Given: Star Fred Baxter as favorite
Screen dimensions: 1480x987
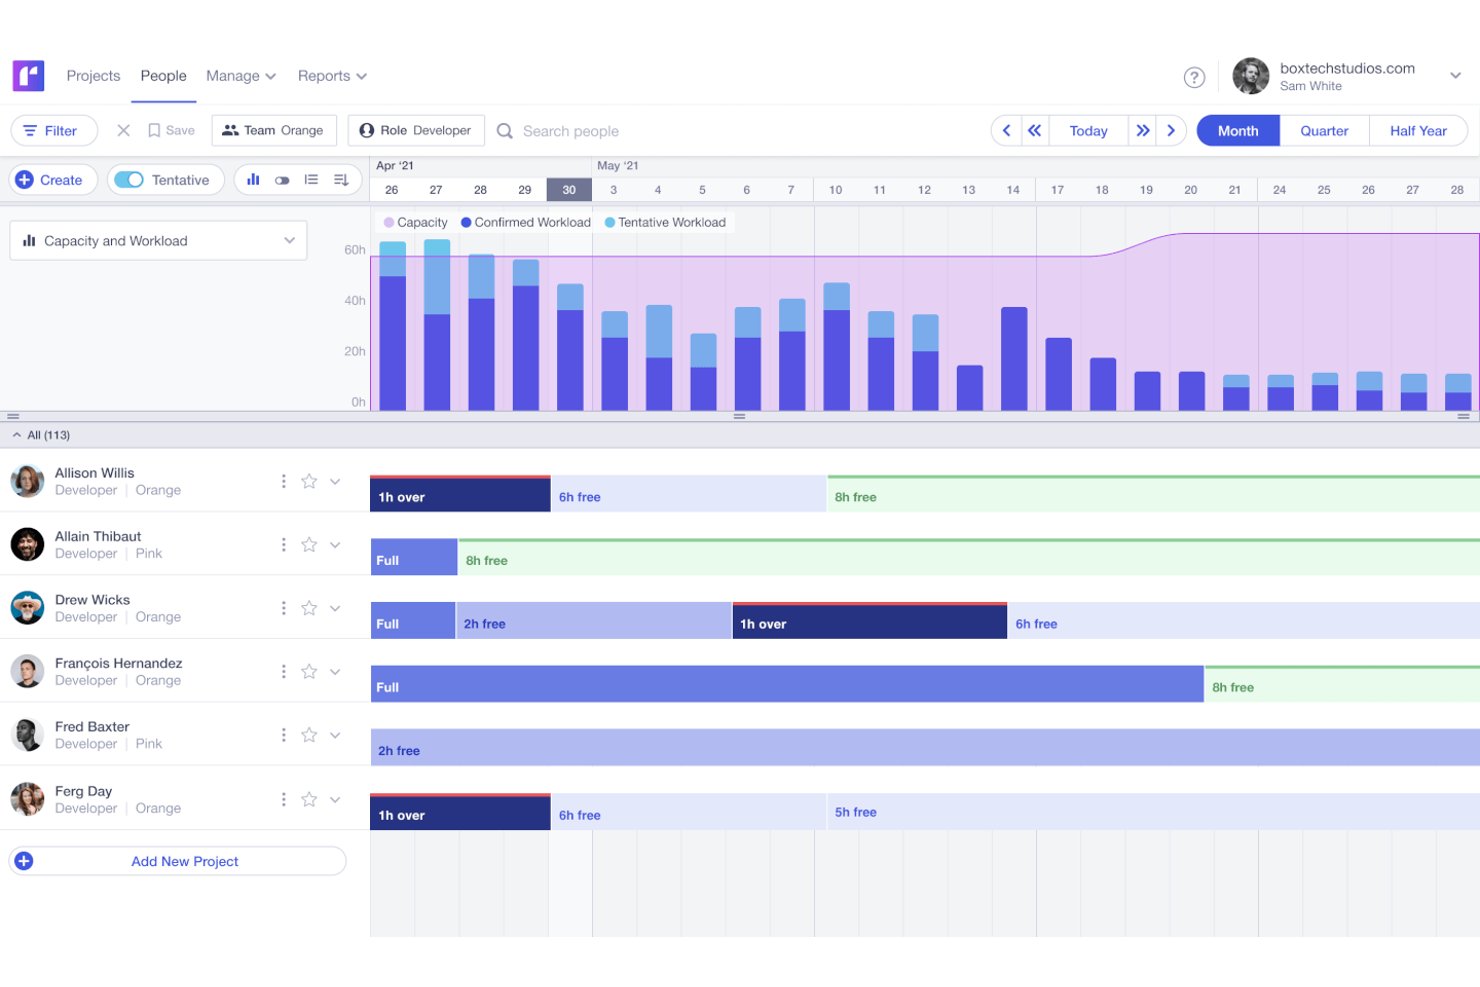Looking at the screenshot, I should click(x=309, y=735).
